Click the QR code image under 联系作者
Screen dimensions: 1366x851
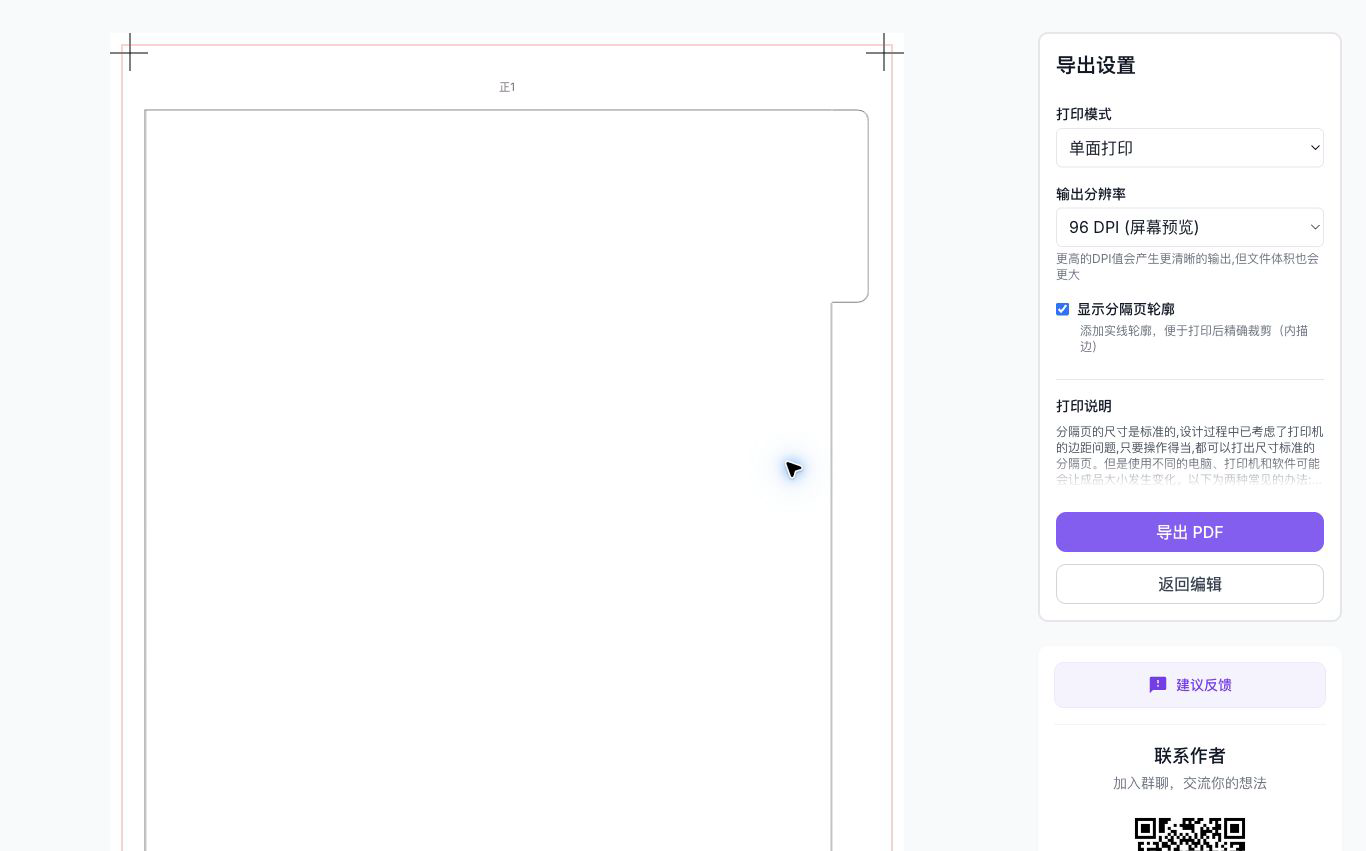click(1190, 834)
